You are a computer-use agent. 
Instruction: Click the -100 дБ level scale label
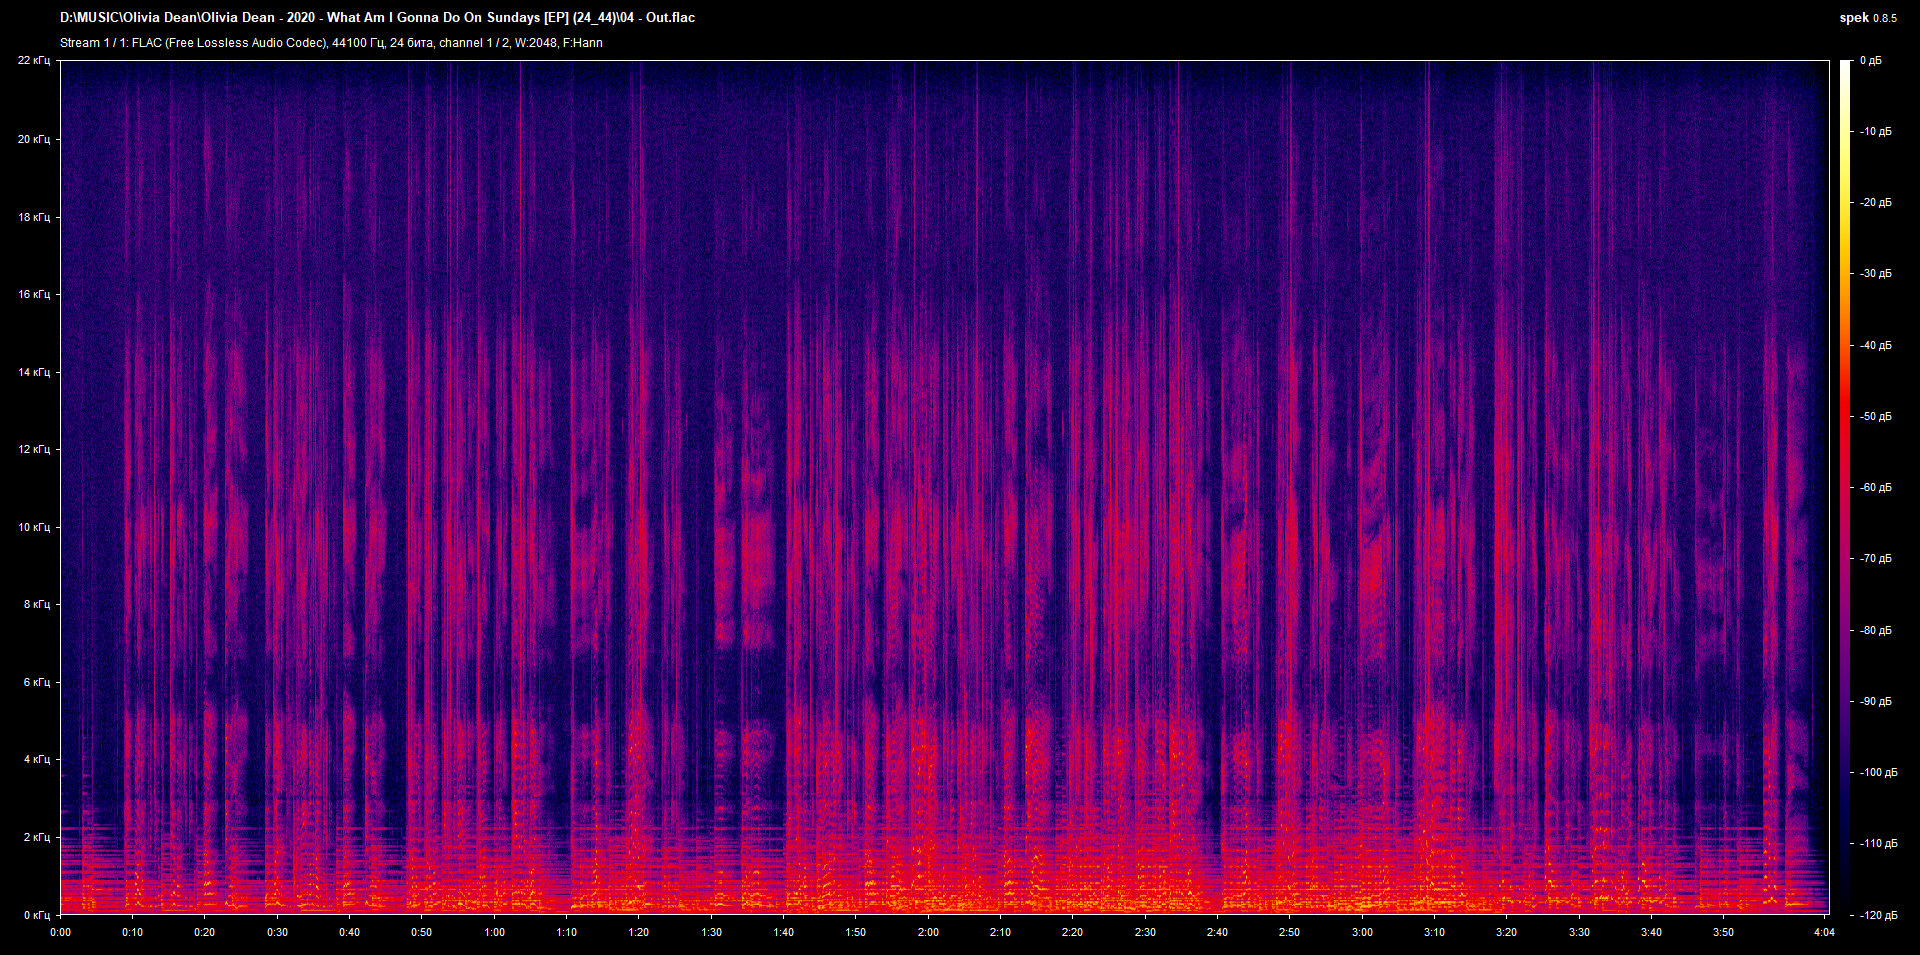(1878, 773)
